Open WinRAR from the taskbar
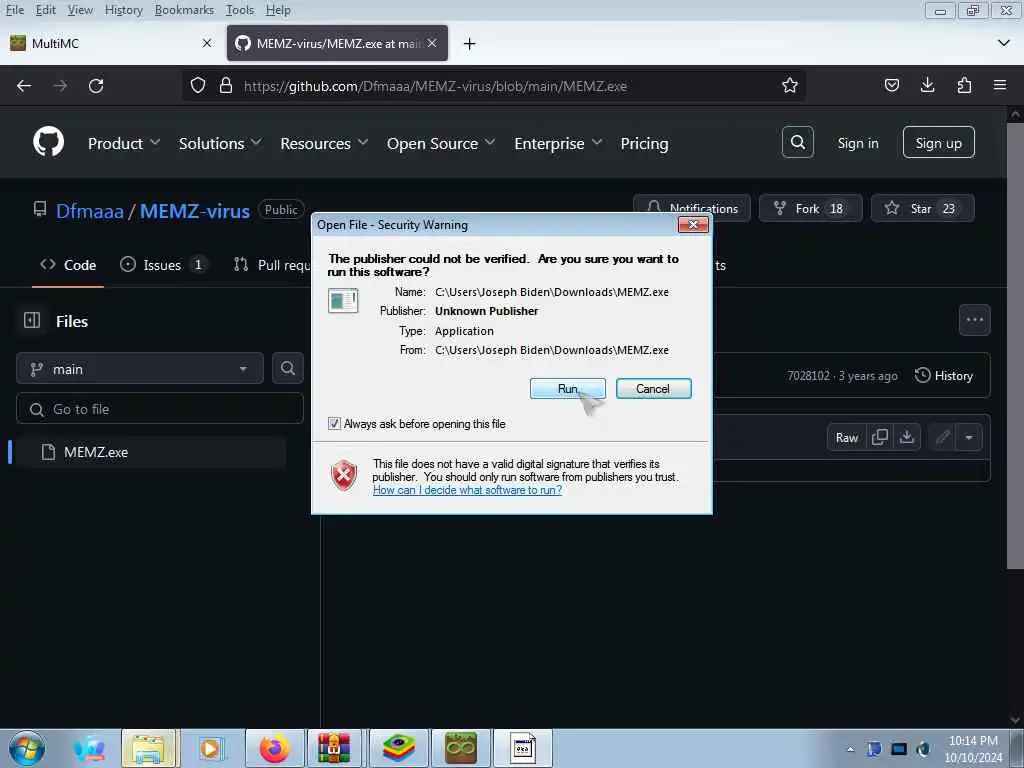 [x=334, y=748]
